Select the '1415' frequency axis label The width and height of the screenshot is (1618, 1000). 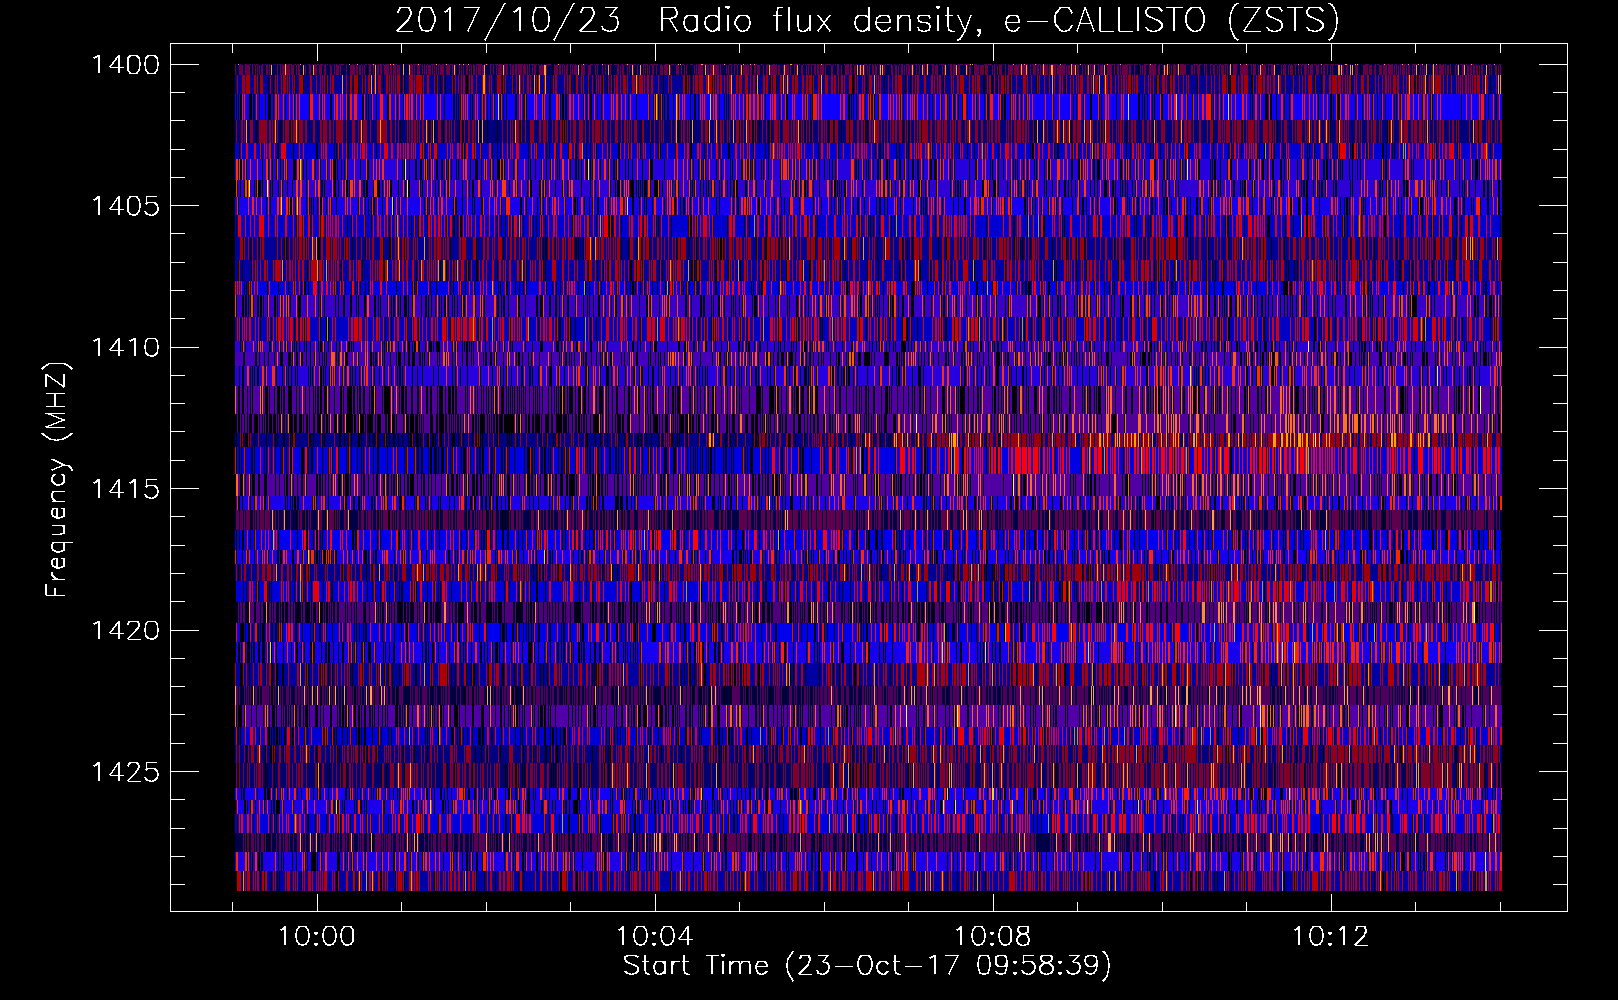pos(125,489)
